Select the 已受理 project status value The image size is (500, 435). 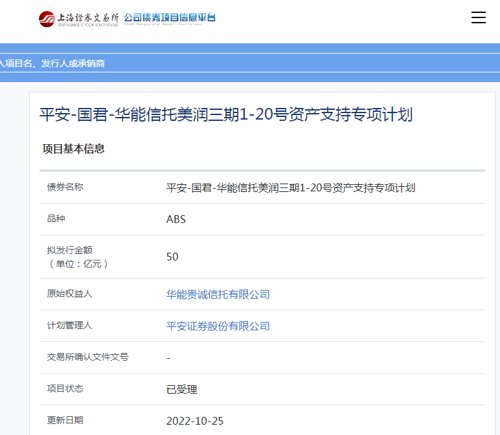coord(182,389)
